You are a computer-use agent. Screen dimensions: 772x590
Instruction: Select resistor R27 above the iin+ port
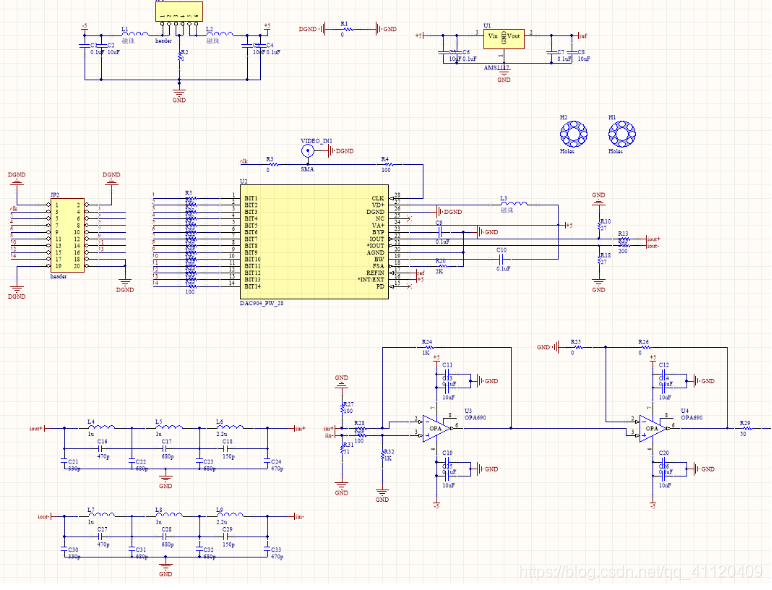(342, 407)
